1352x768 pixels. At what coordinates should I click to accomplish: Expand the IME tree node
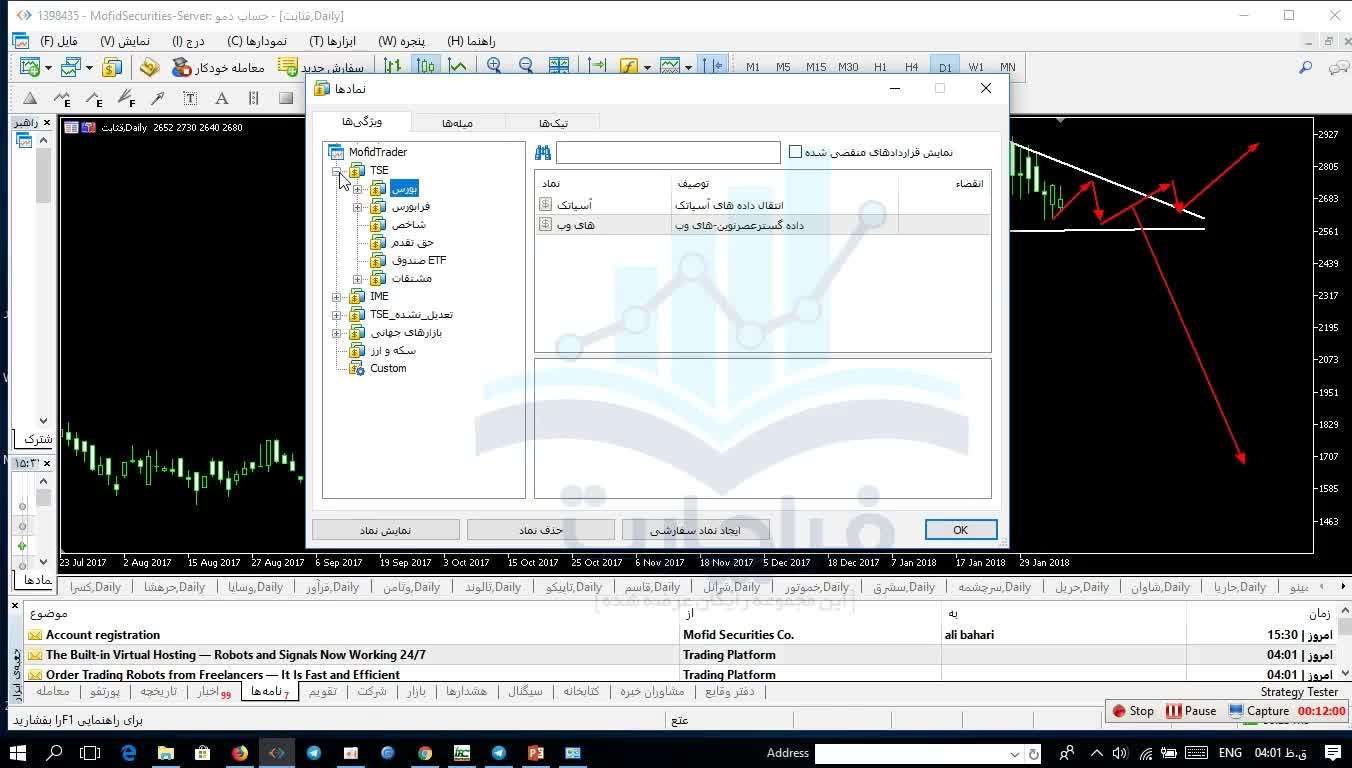click(x=337, y=297)
